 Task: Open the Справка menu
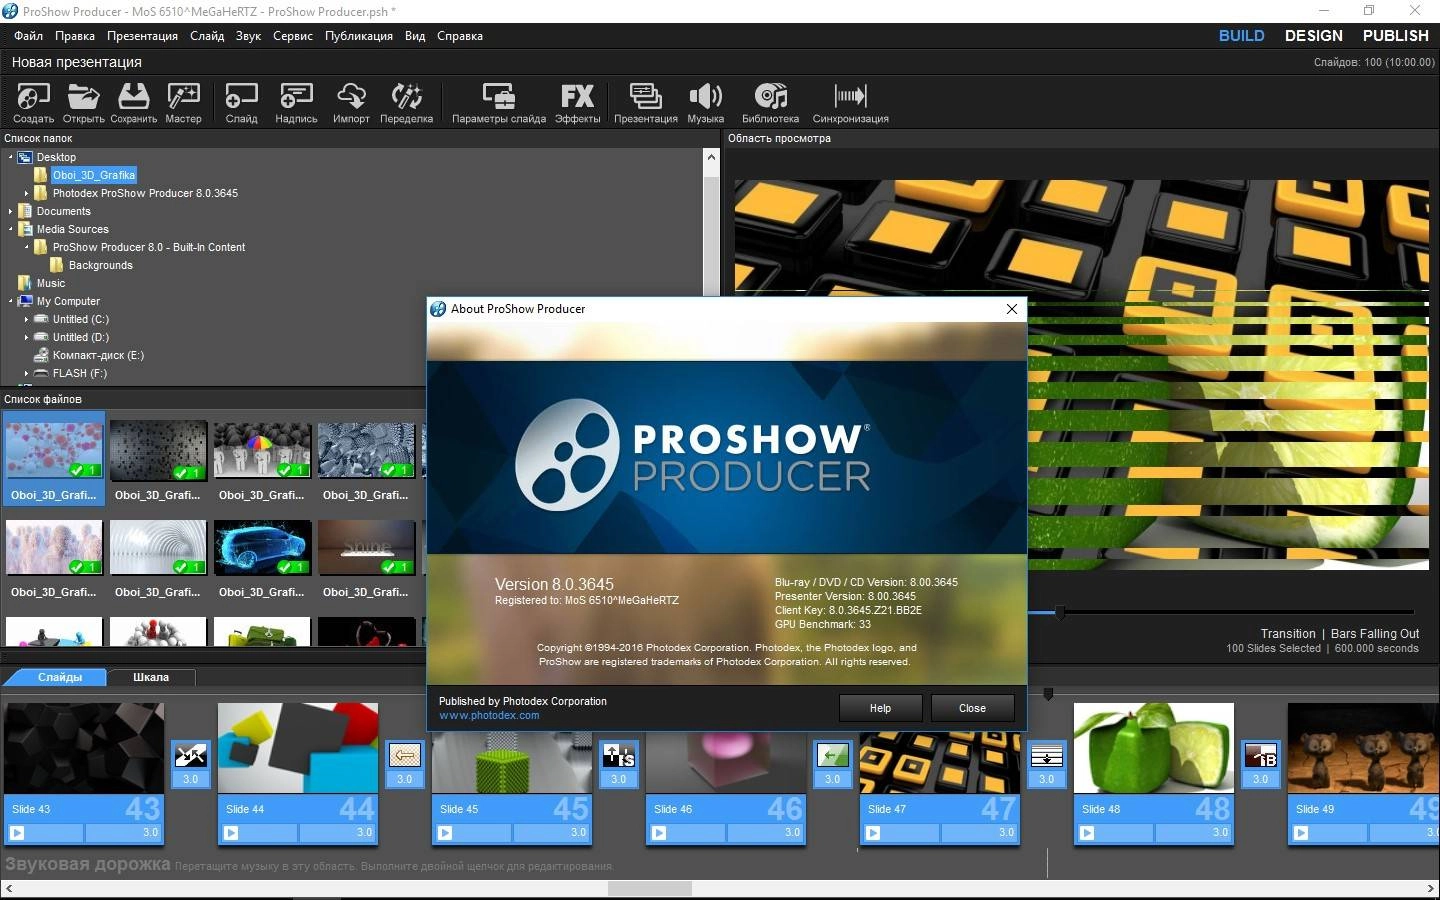coord(460,36)
